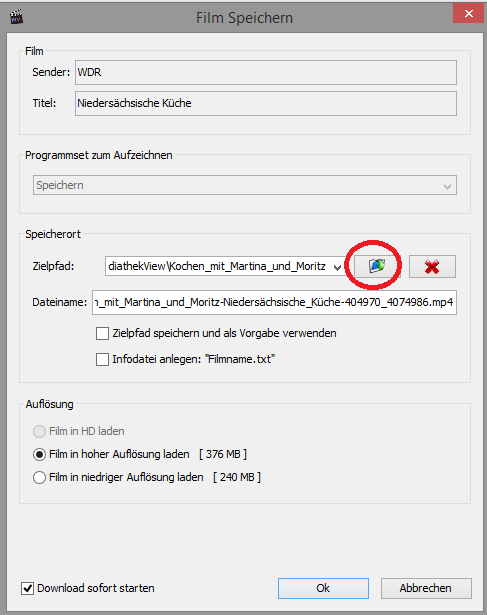Screen dimensions: 487x615
Task: Clear Zielpfad history with red X
Action: (432, 267)
